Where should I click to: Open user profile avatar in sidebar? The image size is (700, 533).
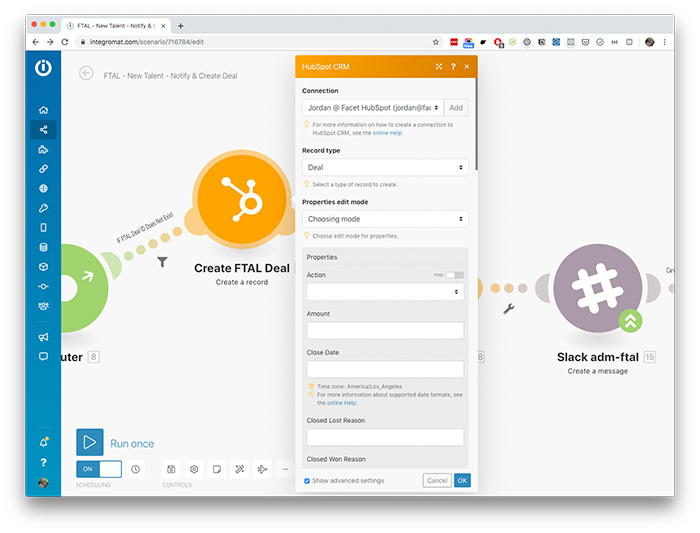point(43,483)
